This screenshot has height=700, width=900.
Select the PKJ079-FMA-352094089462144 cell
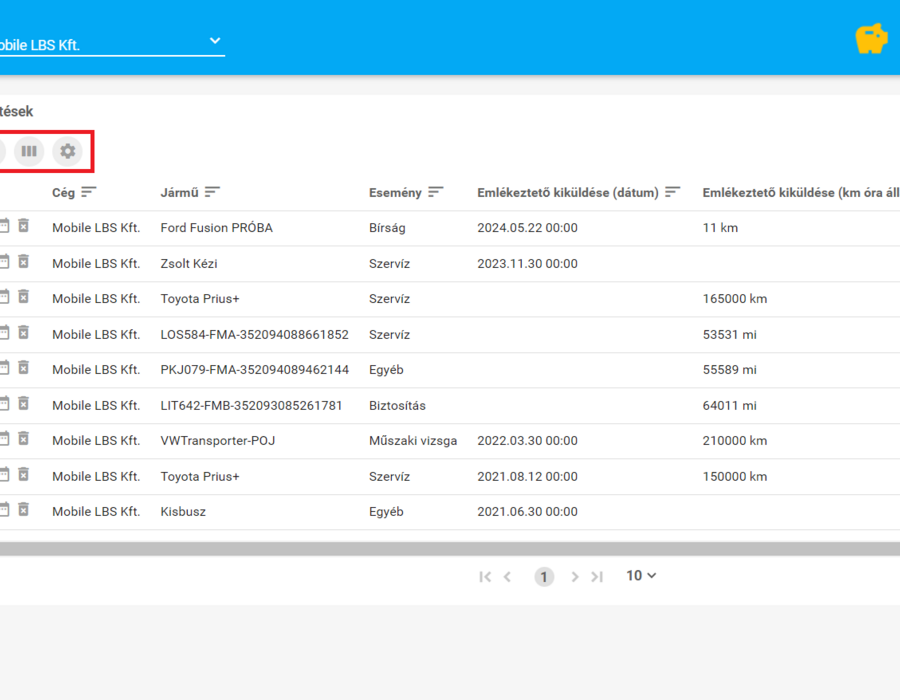(254, 370)
